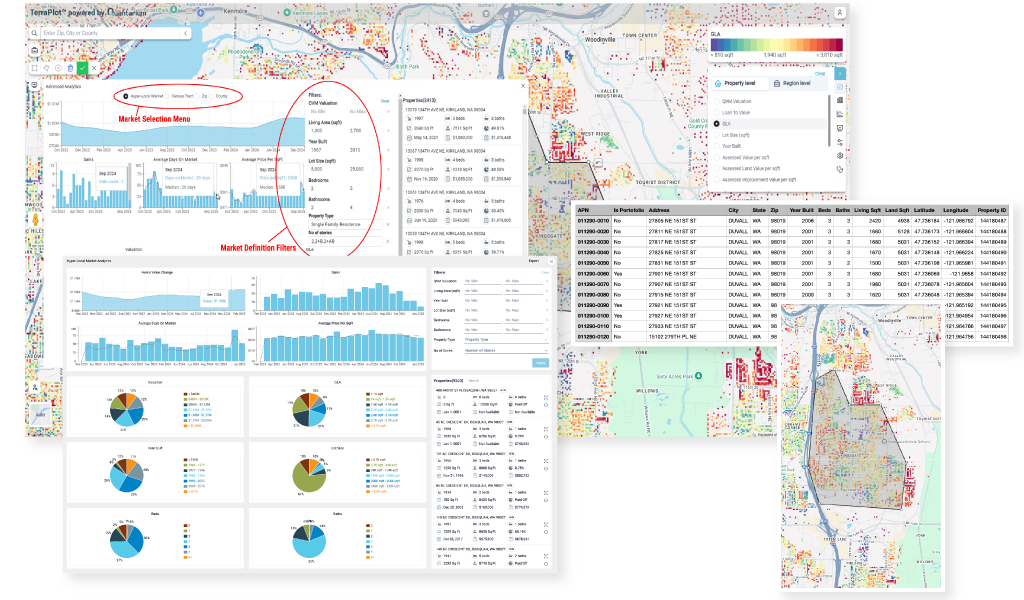Click the Apply button in the lower filters
This screenshot has height=600, width=1024.
point(540,362)
